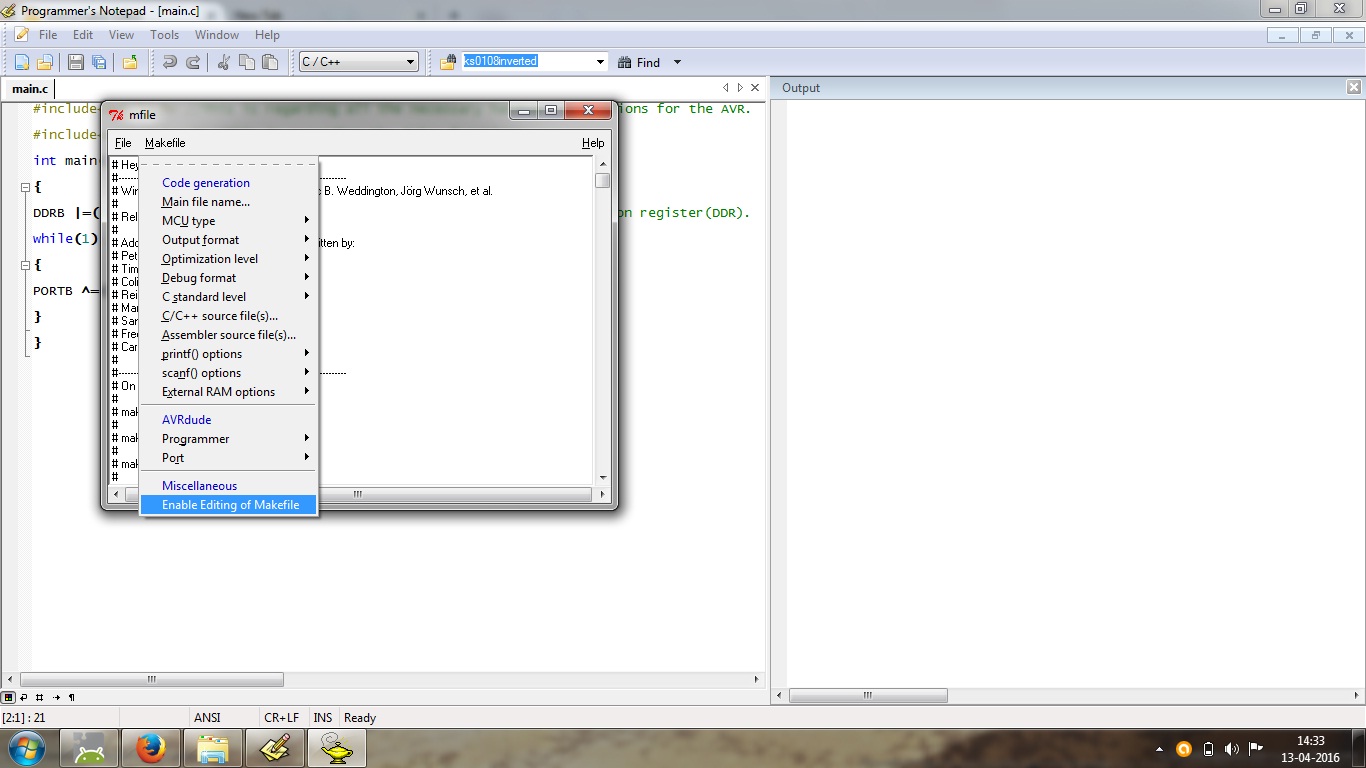Open the Find tool
Image resolution: width=1366 pixels, height=768 pixels.
tap(643, 61)
